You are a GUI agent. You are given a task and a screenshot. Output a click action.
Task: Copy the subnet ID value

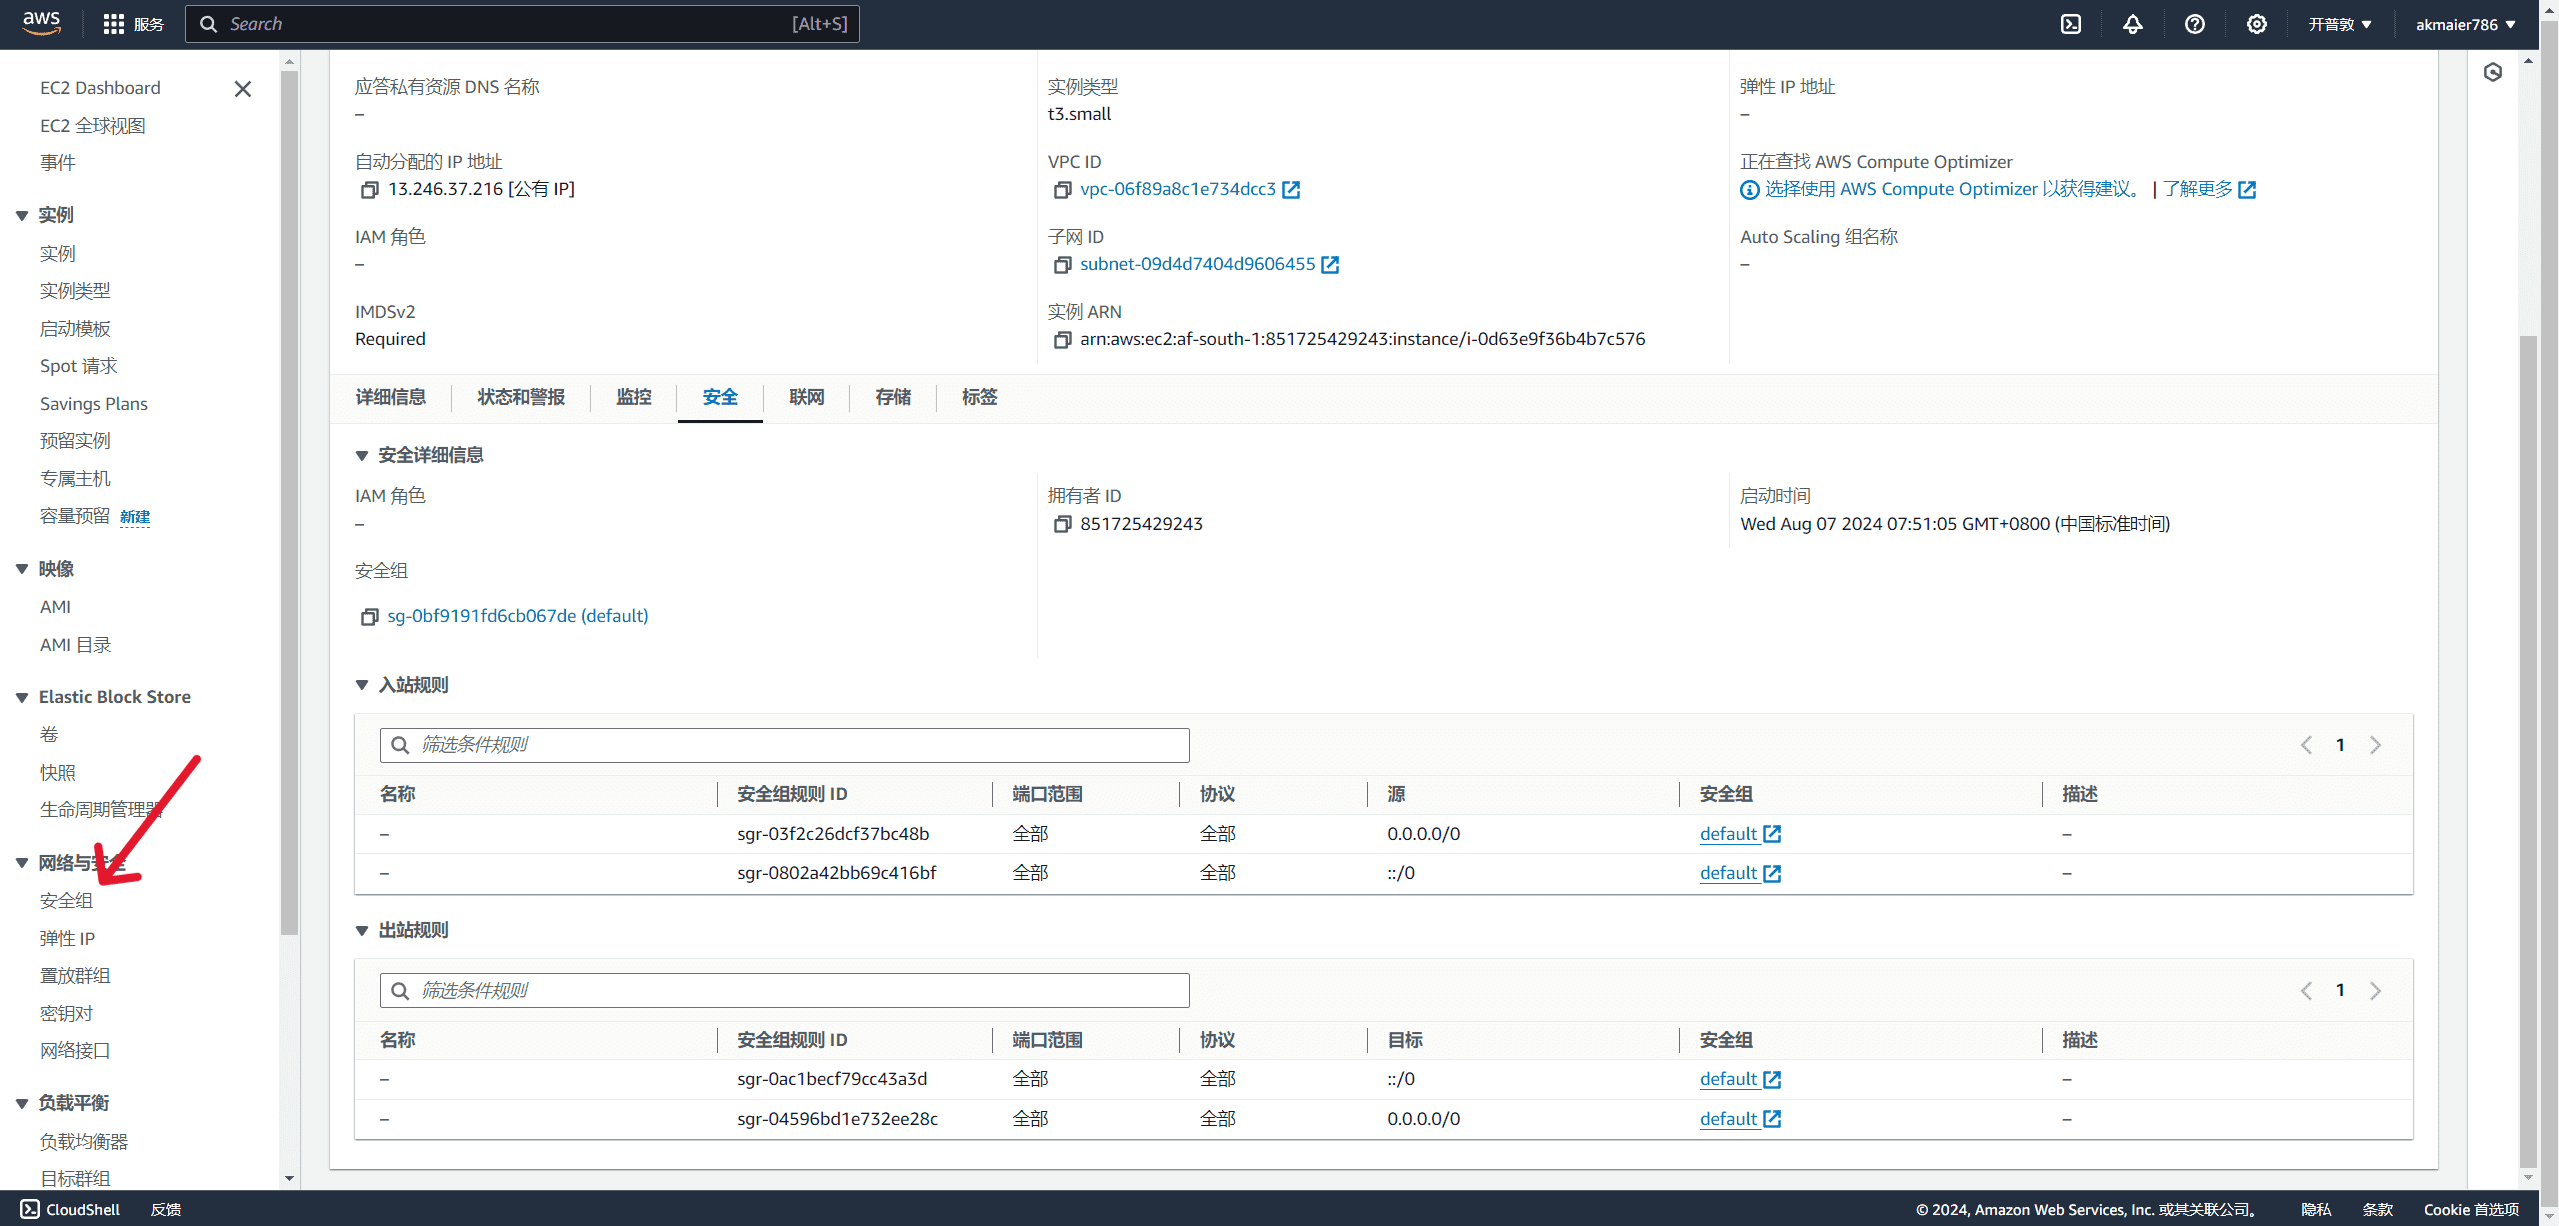tap(1063, 265)
